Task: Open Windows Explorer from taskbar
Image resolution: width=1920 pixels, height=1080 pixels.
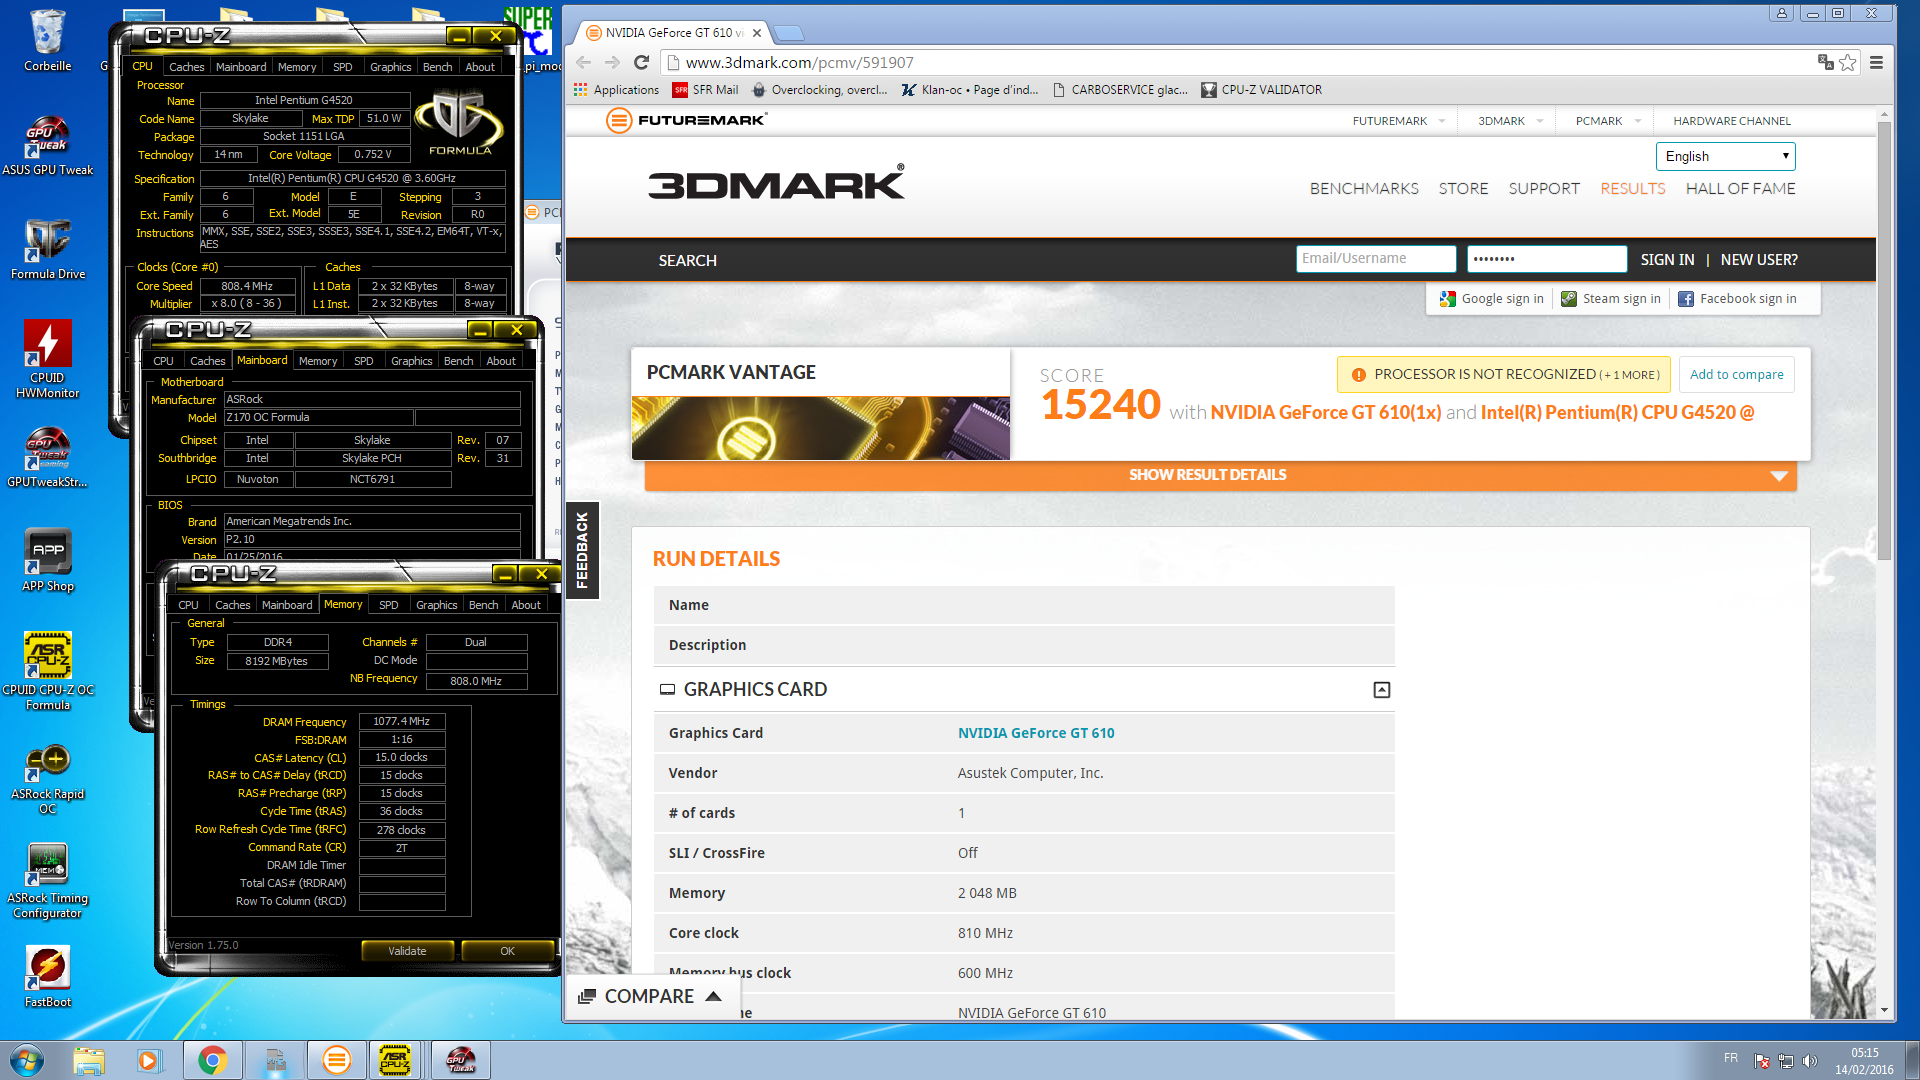Action: pos(88,1060)
